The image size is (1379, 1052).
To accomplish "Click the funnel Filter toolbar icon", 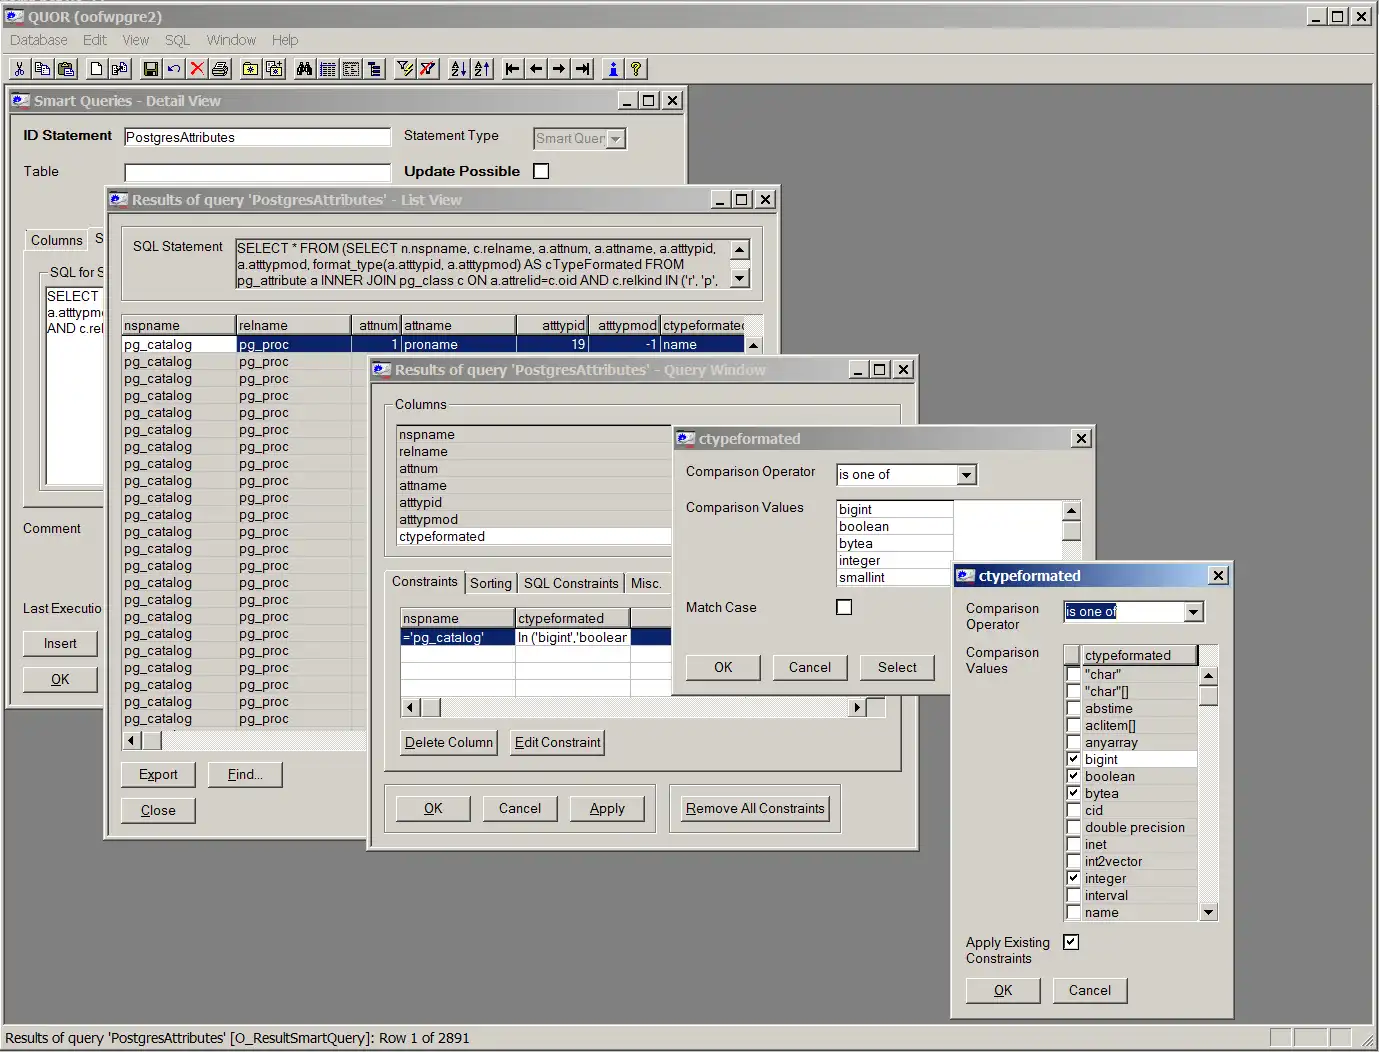I will (x=405, y=69).
